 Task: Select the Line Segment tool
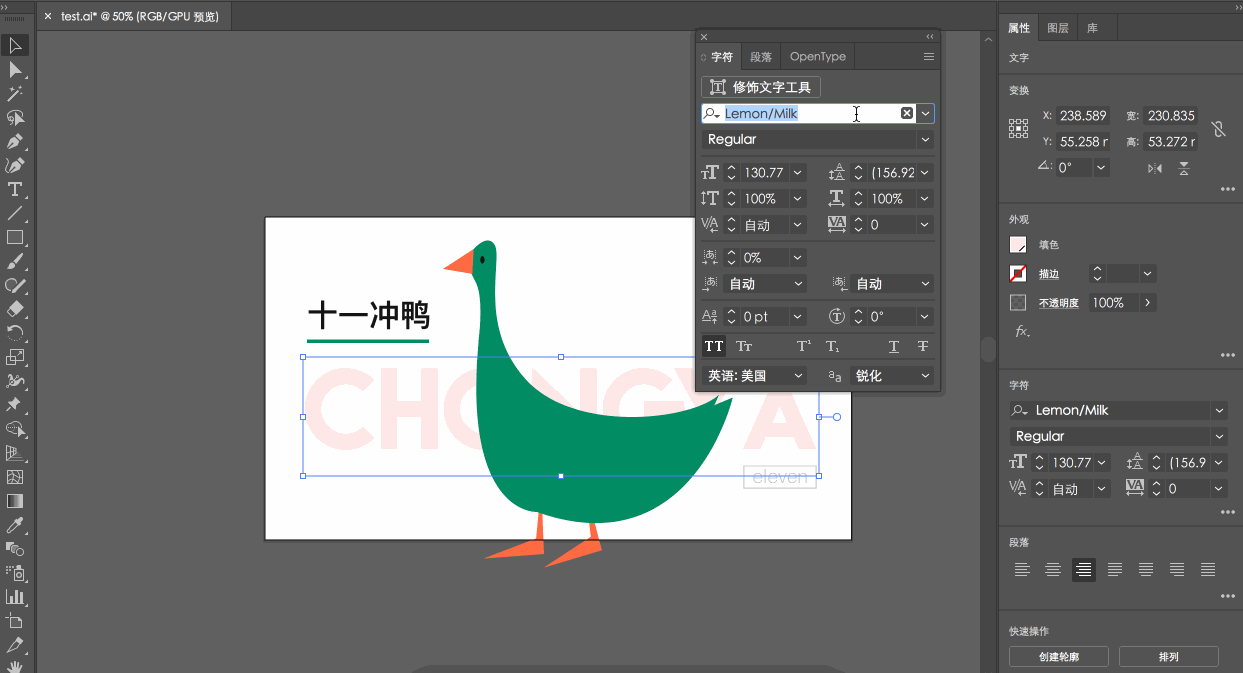pos(16,213)
